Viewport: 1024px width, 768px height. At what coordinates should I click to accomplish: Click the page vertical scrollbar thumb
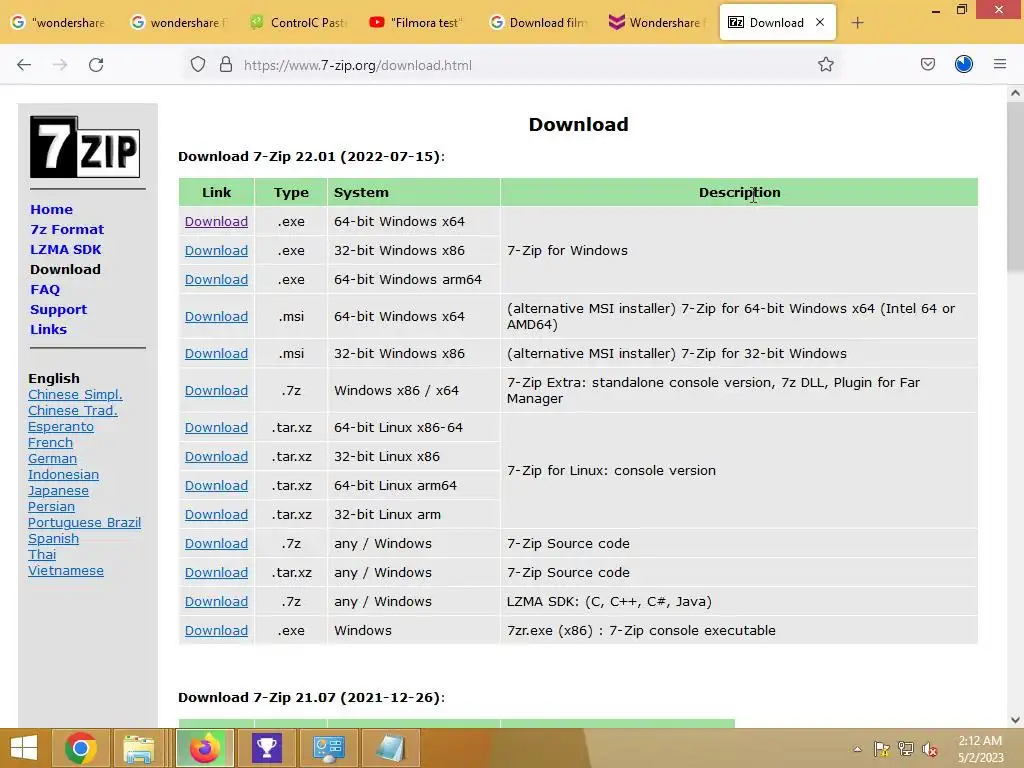pyautogui.click(x=1015, y=187)
